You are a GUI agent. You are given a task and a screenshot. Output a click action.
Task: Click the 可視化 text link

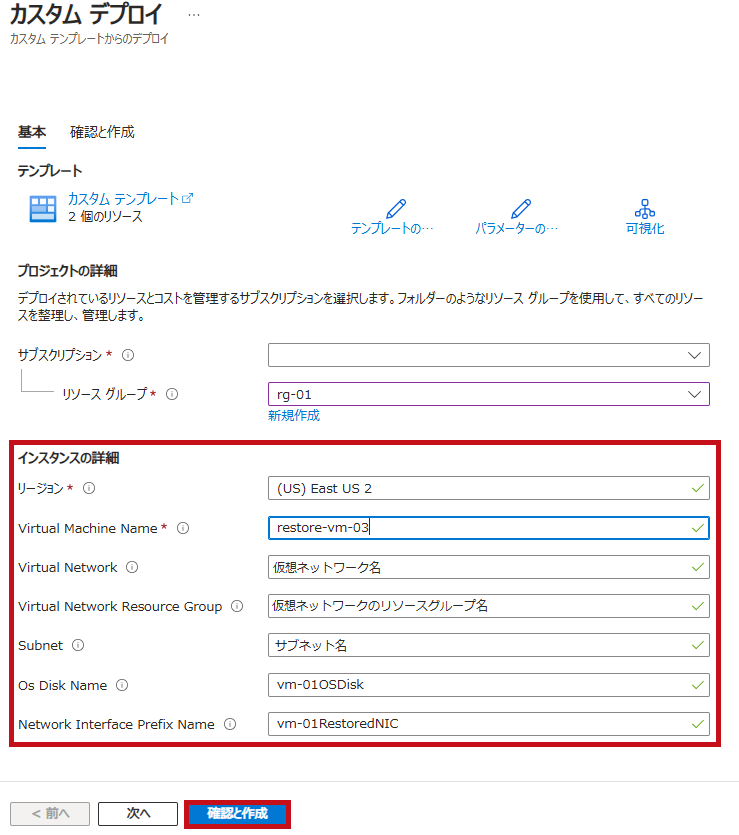point(645,228)
